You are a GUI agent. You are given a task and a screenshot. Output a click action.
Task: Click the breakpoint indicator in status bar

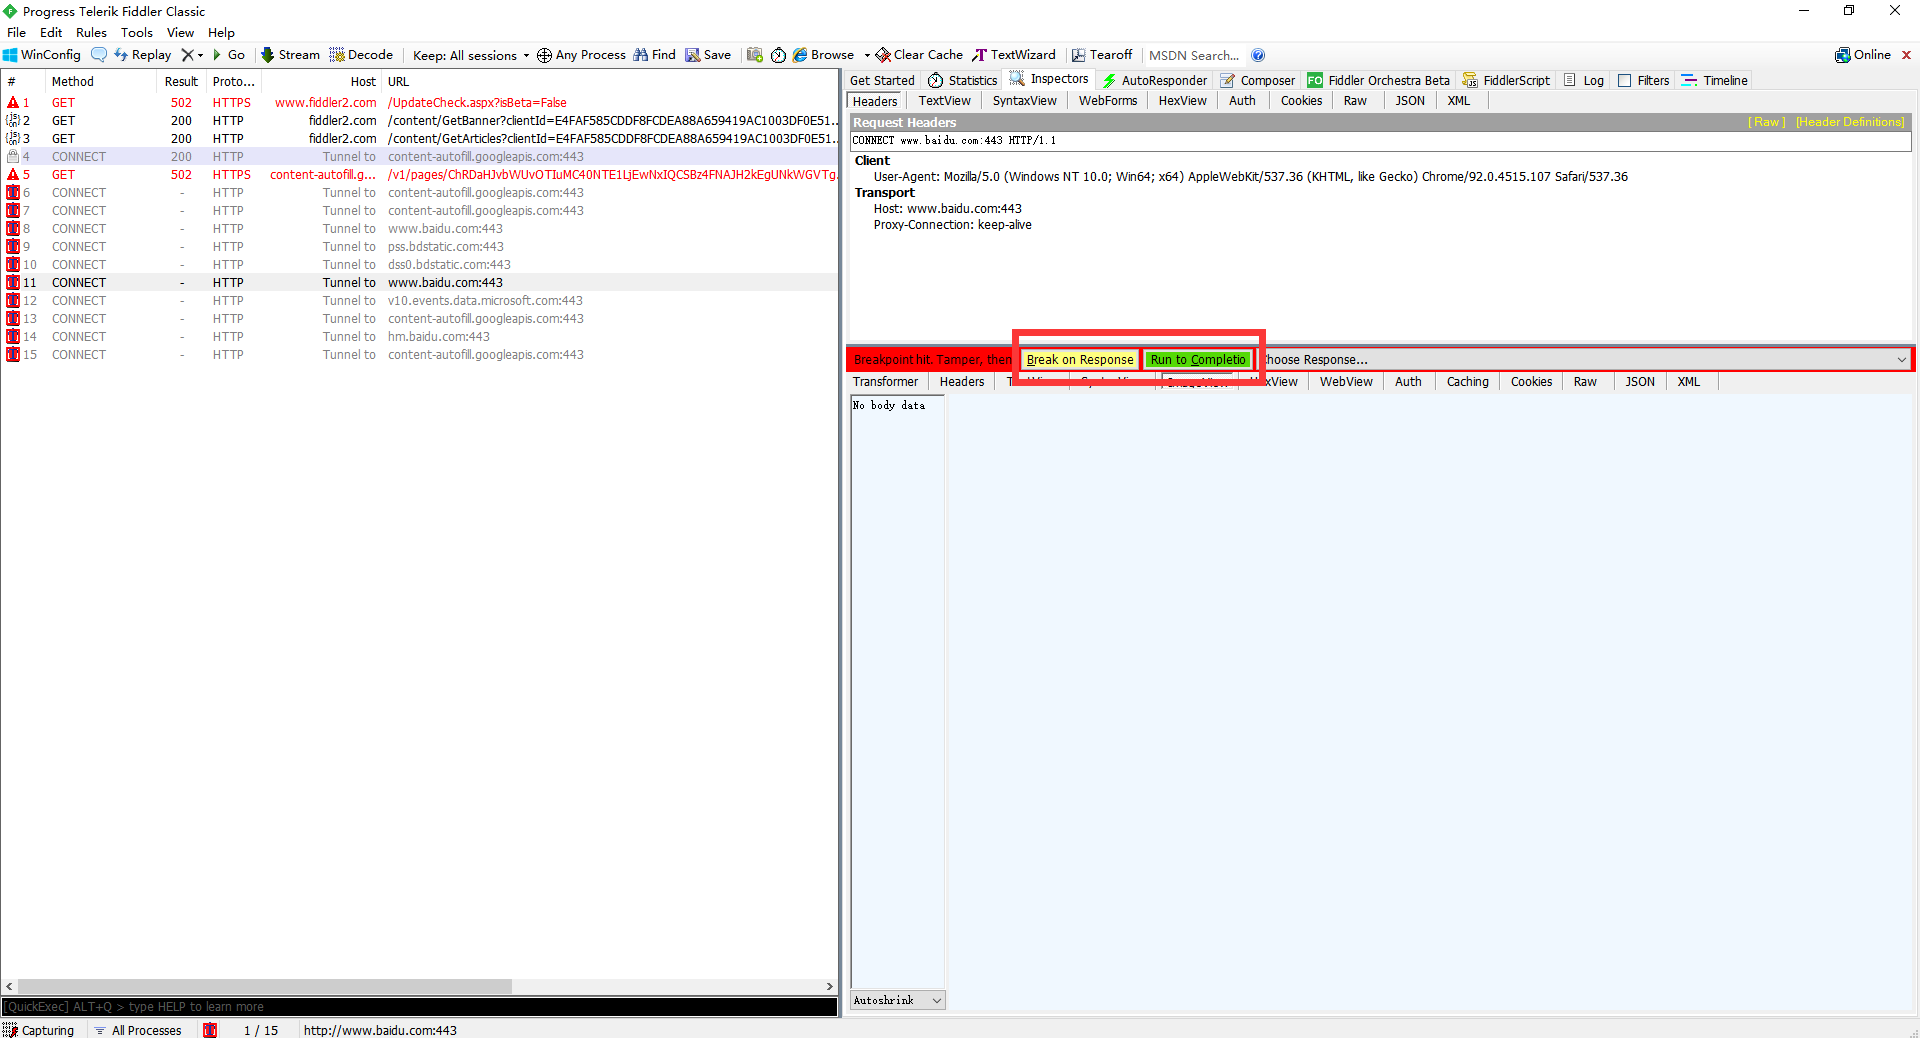coord(210,1030)
